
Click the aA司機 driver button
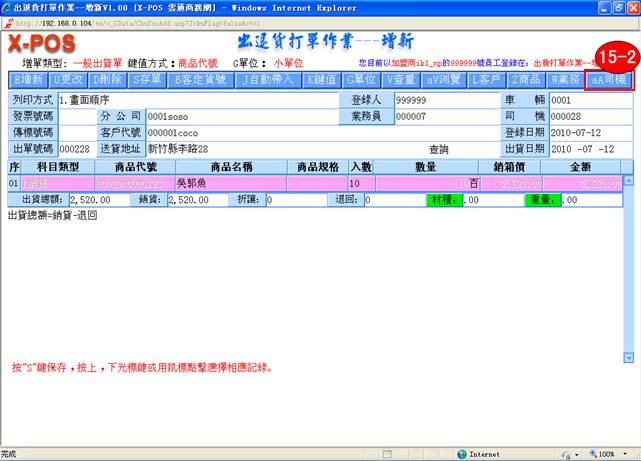[609, 79]
